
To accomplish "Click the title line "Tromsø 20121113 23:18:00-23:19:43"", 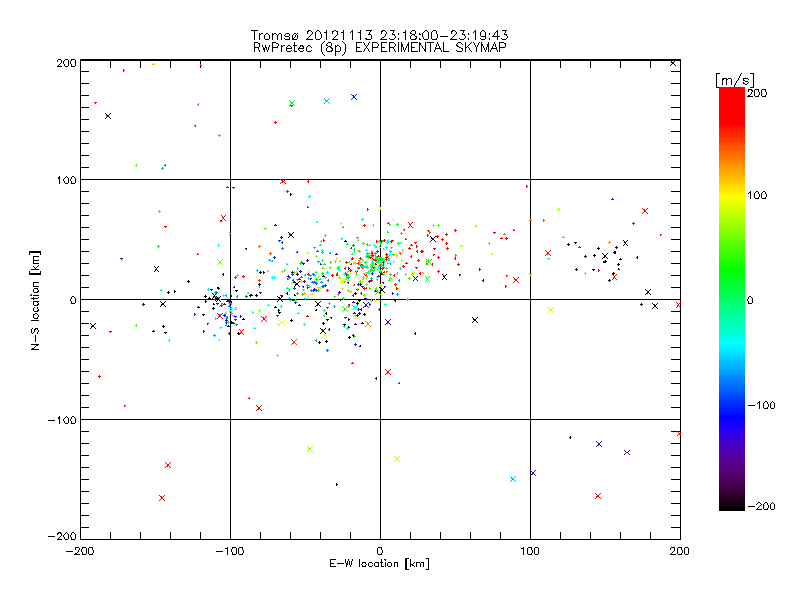I will coord(379,35).
